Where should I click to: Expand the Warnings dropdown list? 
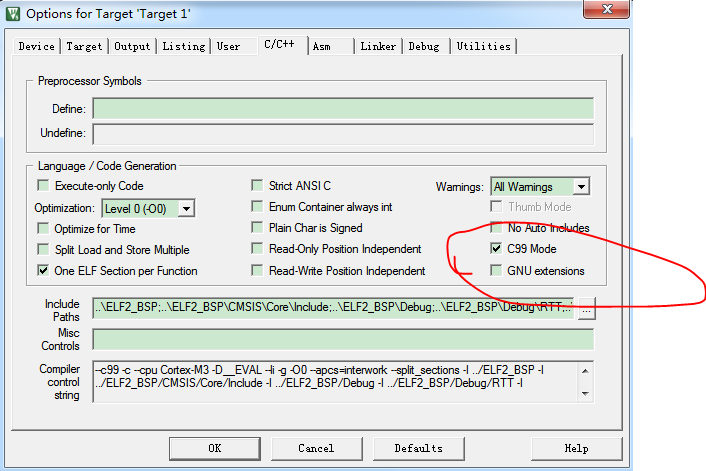tap(581, 187)
